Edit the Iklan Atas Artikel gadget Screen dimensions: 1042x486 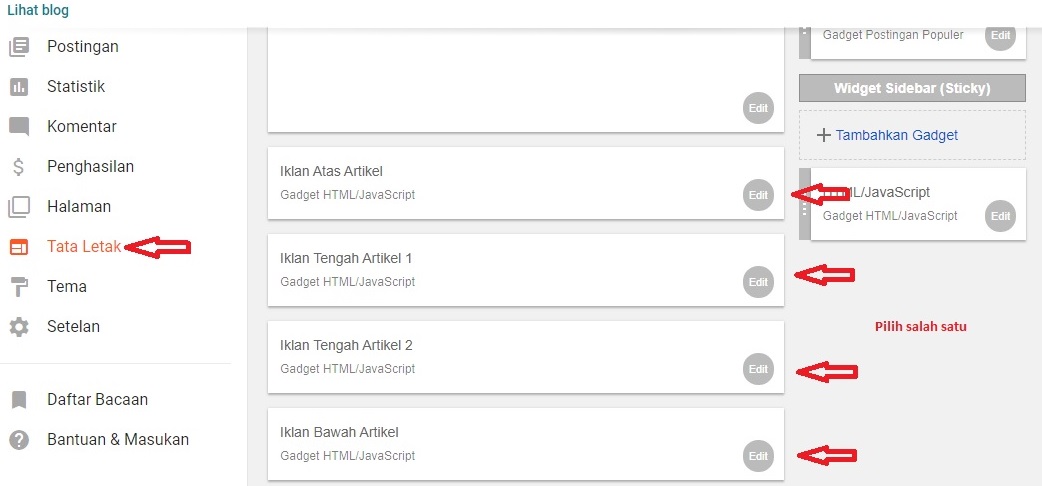(758, 195)
